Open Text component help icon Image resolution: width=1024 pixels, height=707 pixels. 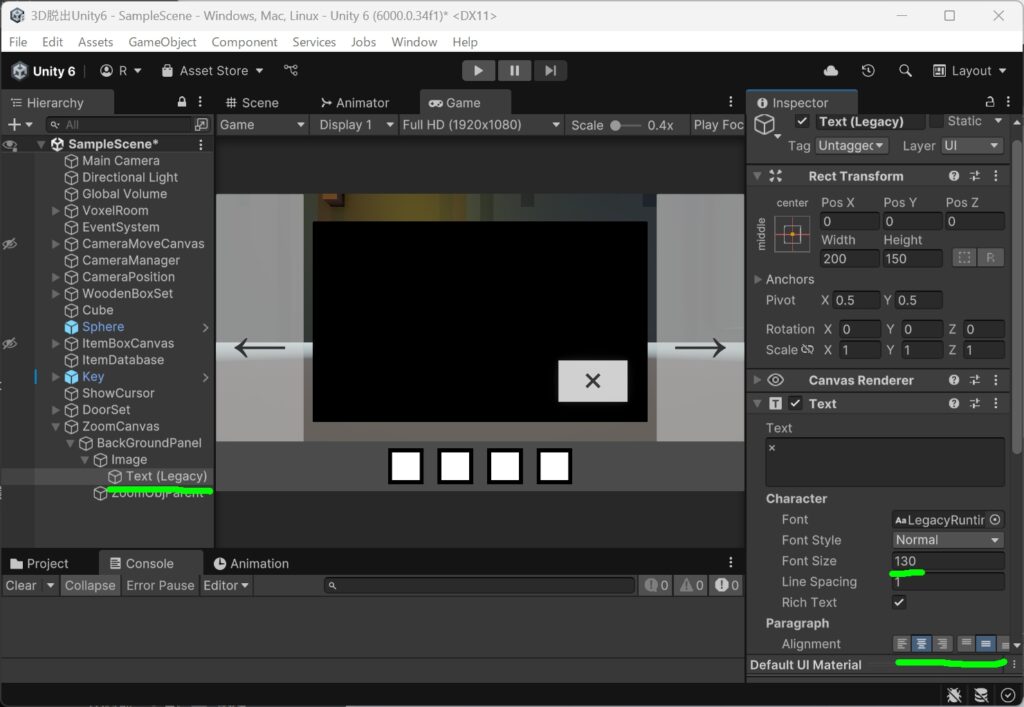tap(953, 403)
